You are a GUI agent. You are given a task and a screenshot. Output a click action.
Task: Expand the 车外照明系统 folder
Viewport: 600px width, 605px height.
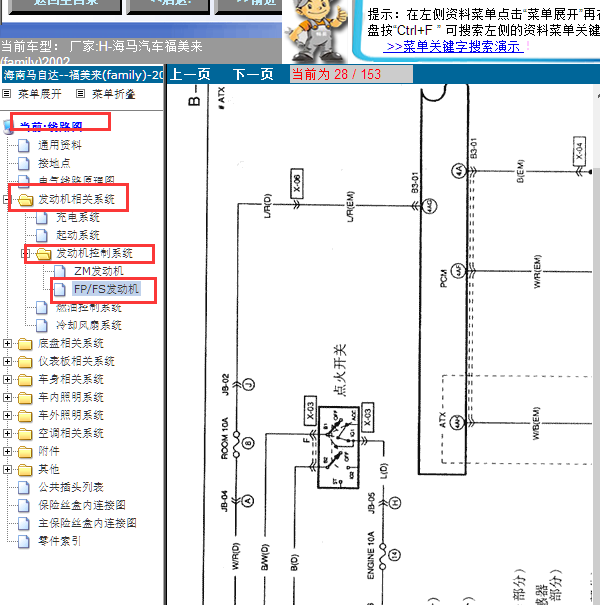click(7, 416)
